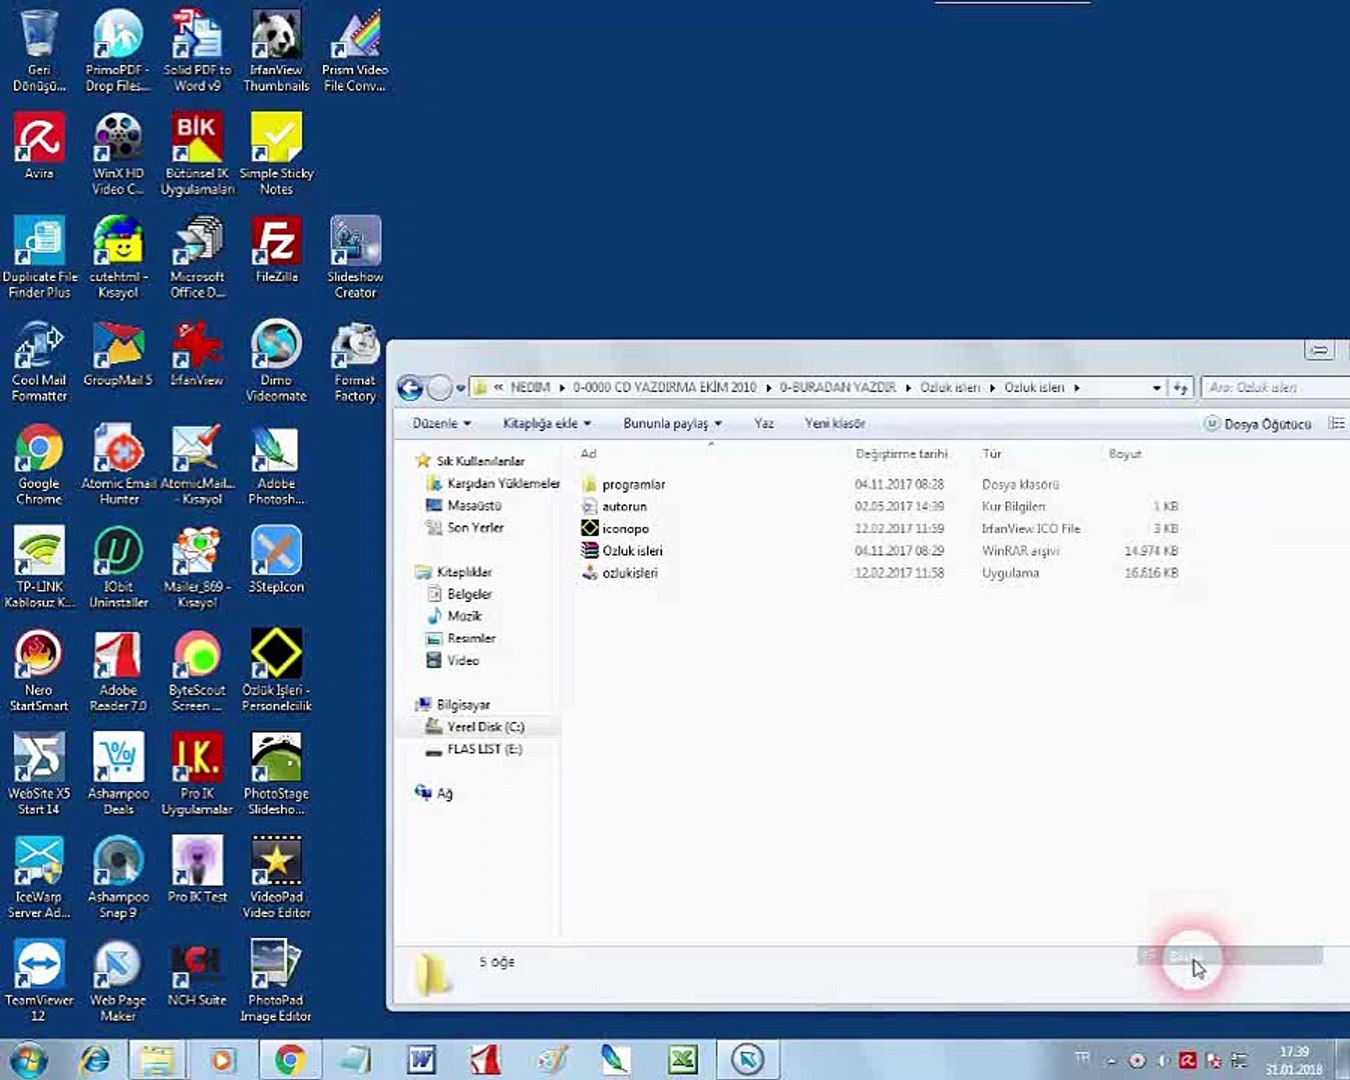The height and width of the screenshot is (1080, 1350).
Task: Sort files by the Ad column header
Action: click(x=589, y=454)
